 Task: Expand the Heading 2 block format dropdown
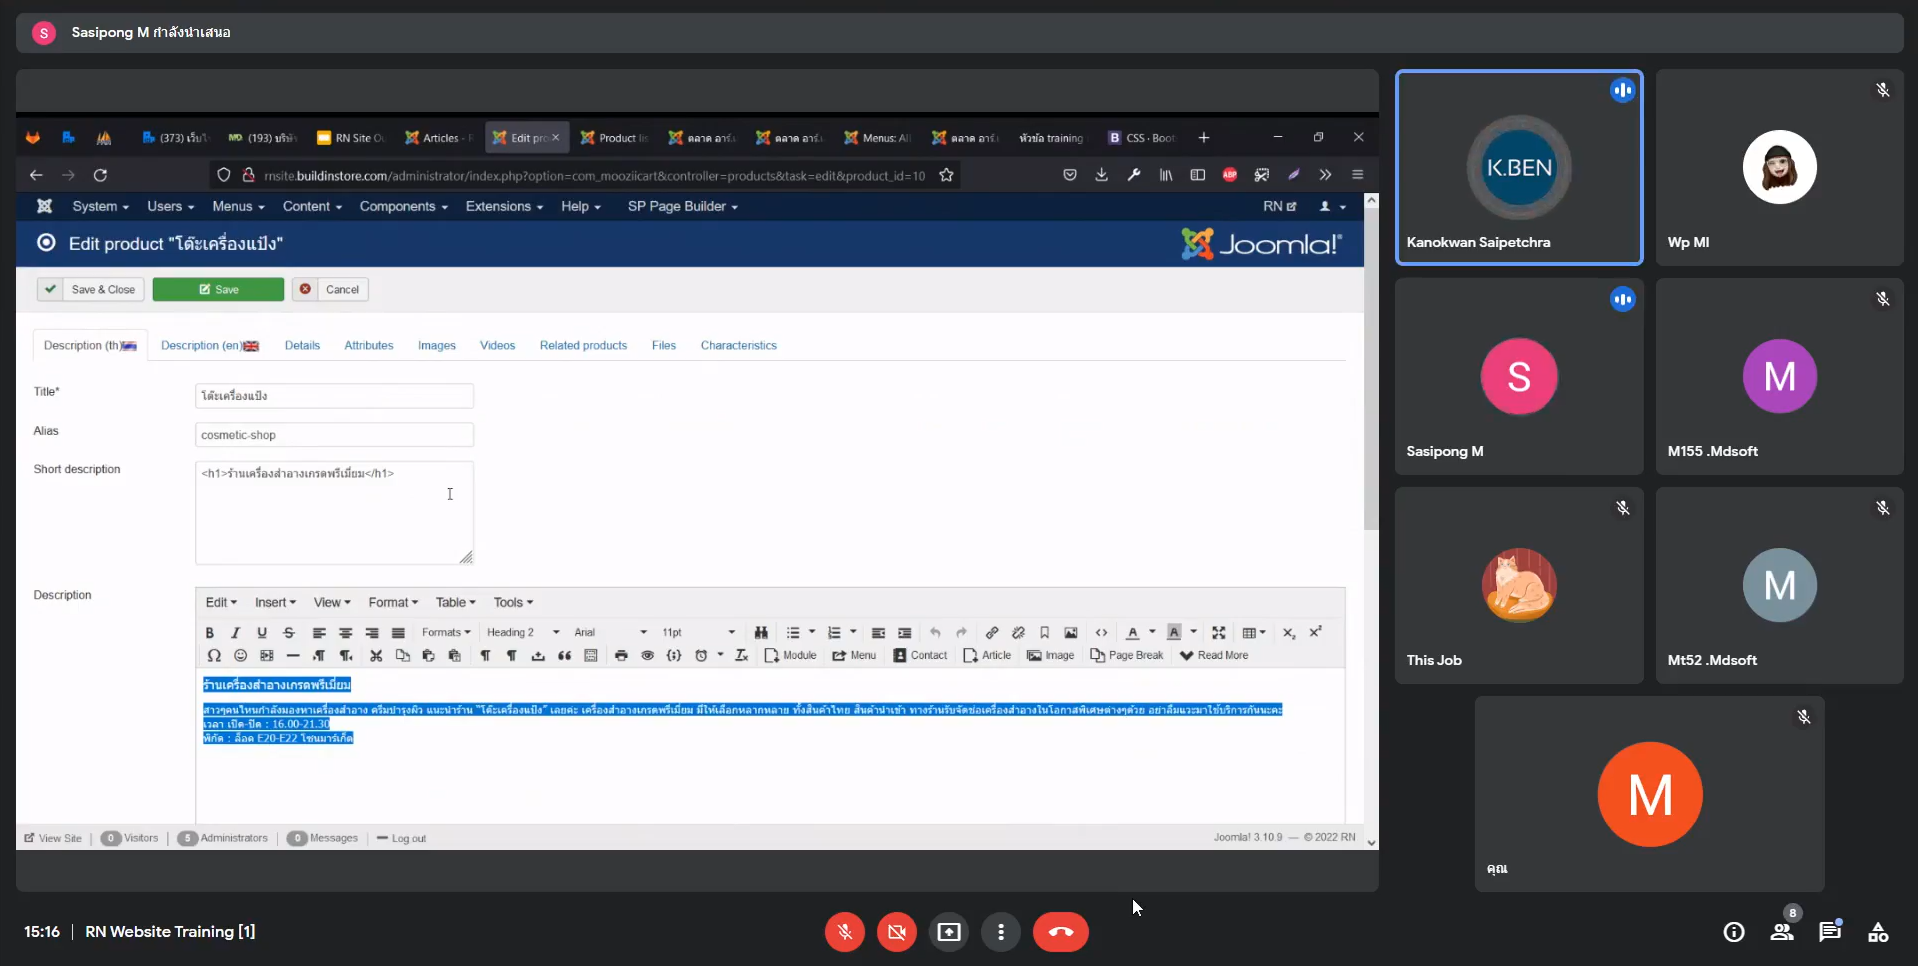tap(522, 633)
